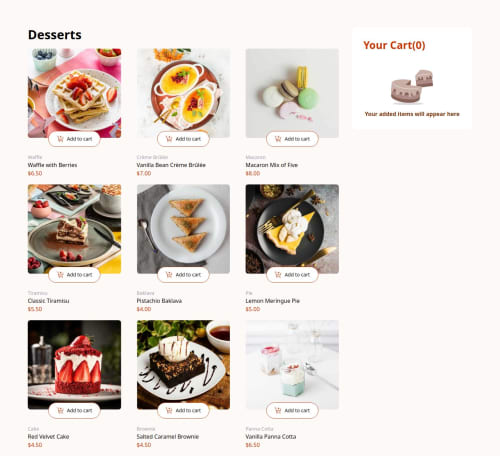This screenshot has height=456, width=500.
Task: Click cart icon on Macaron Mix of Five button
Action: click(x=278, y=139)
